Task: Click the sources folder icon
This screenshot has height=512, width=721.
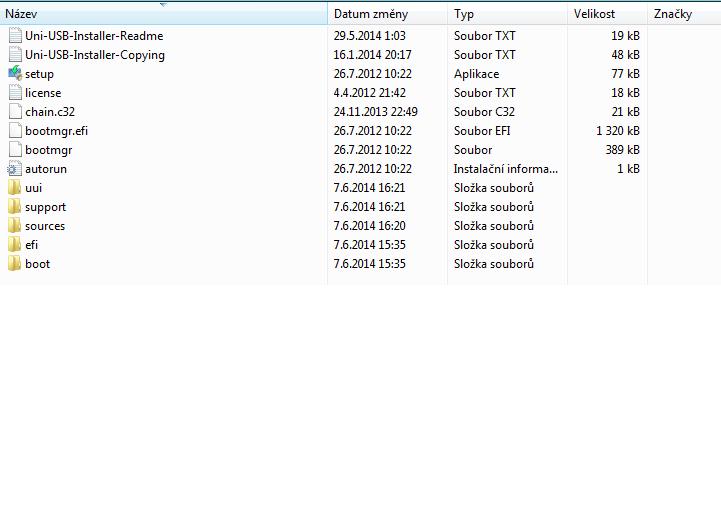Action: click(14, 226)
